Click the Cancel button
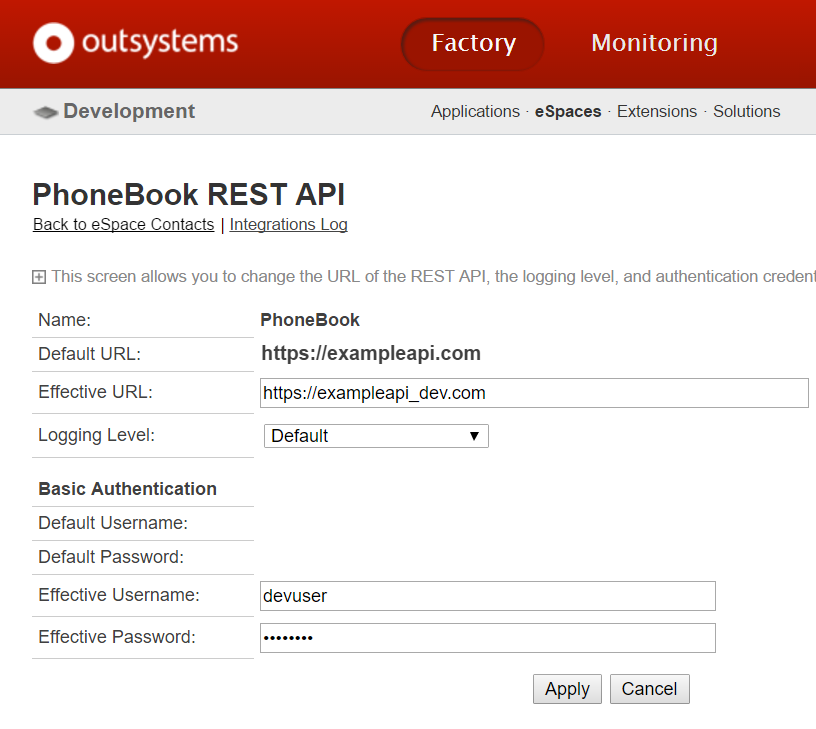This screenshot has width=816, height=729. click(649, 689)
